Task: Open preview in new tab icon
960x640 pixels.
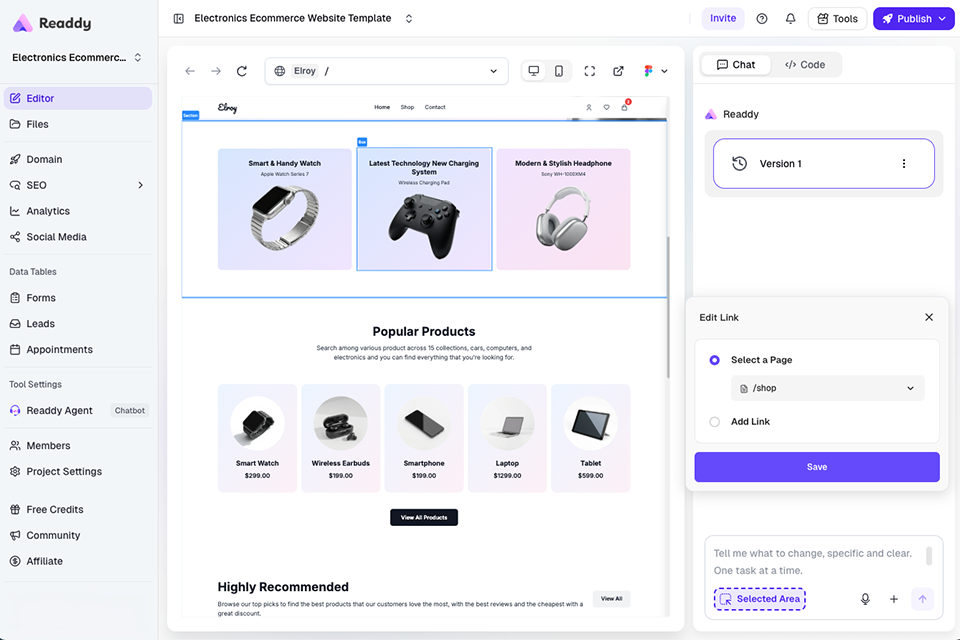Action: point(618,71)
